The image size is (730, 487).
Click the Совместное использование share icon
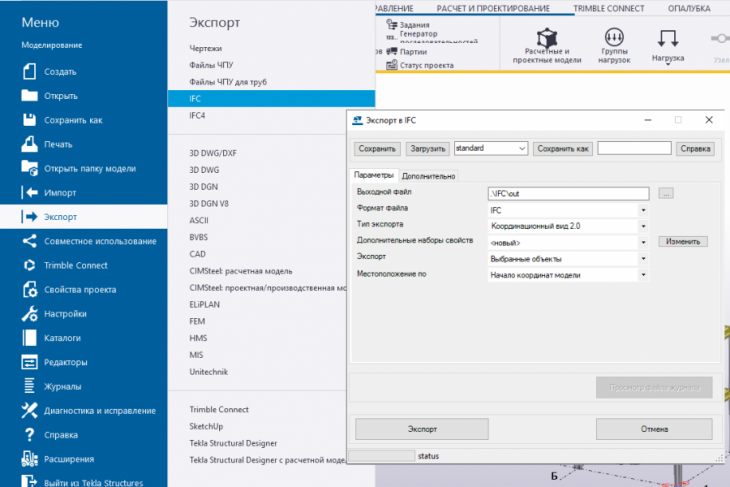[28, 241]
